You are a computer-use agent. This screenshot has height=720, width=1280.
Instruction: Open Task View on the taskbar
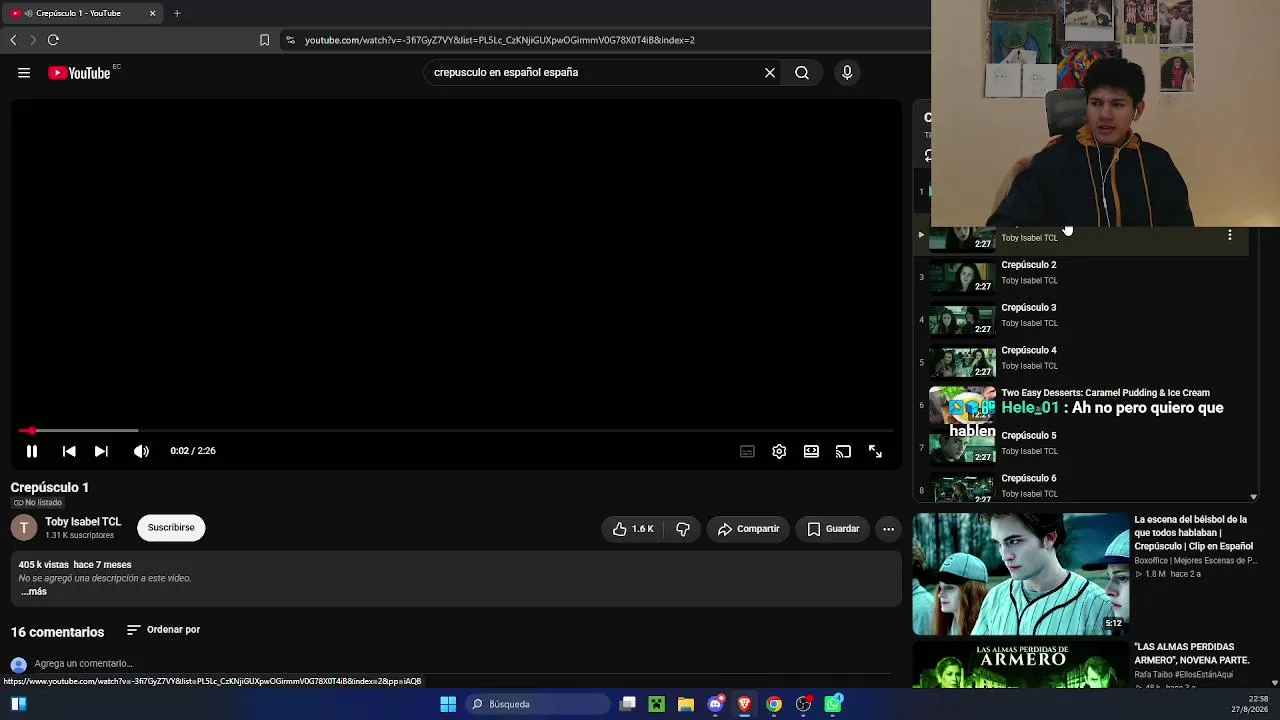[x=628, y=704]
